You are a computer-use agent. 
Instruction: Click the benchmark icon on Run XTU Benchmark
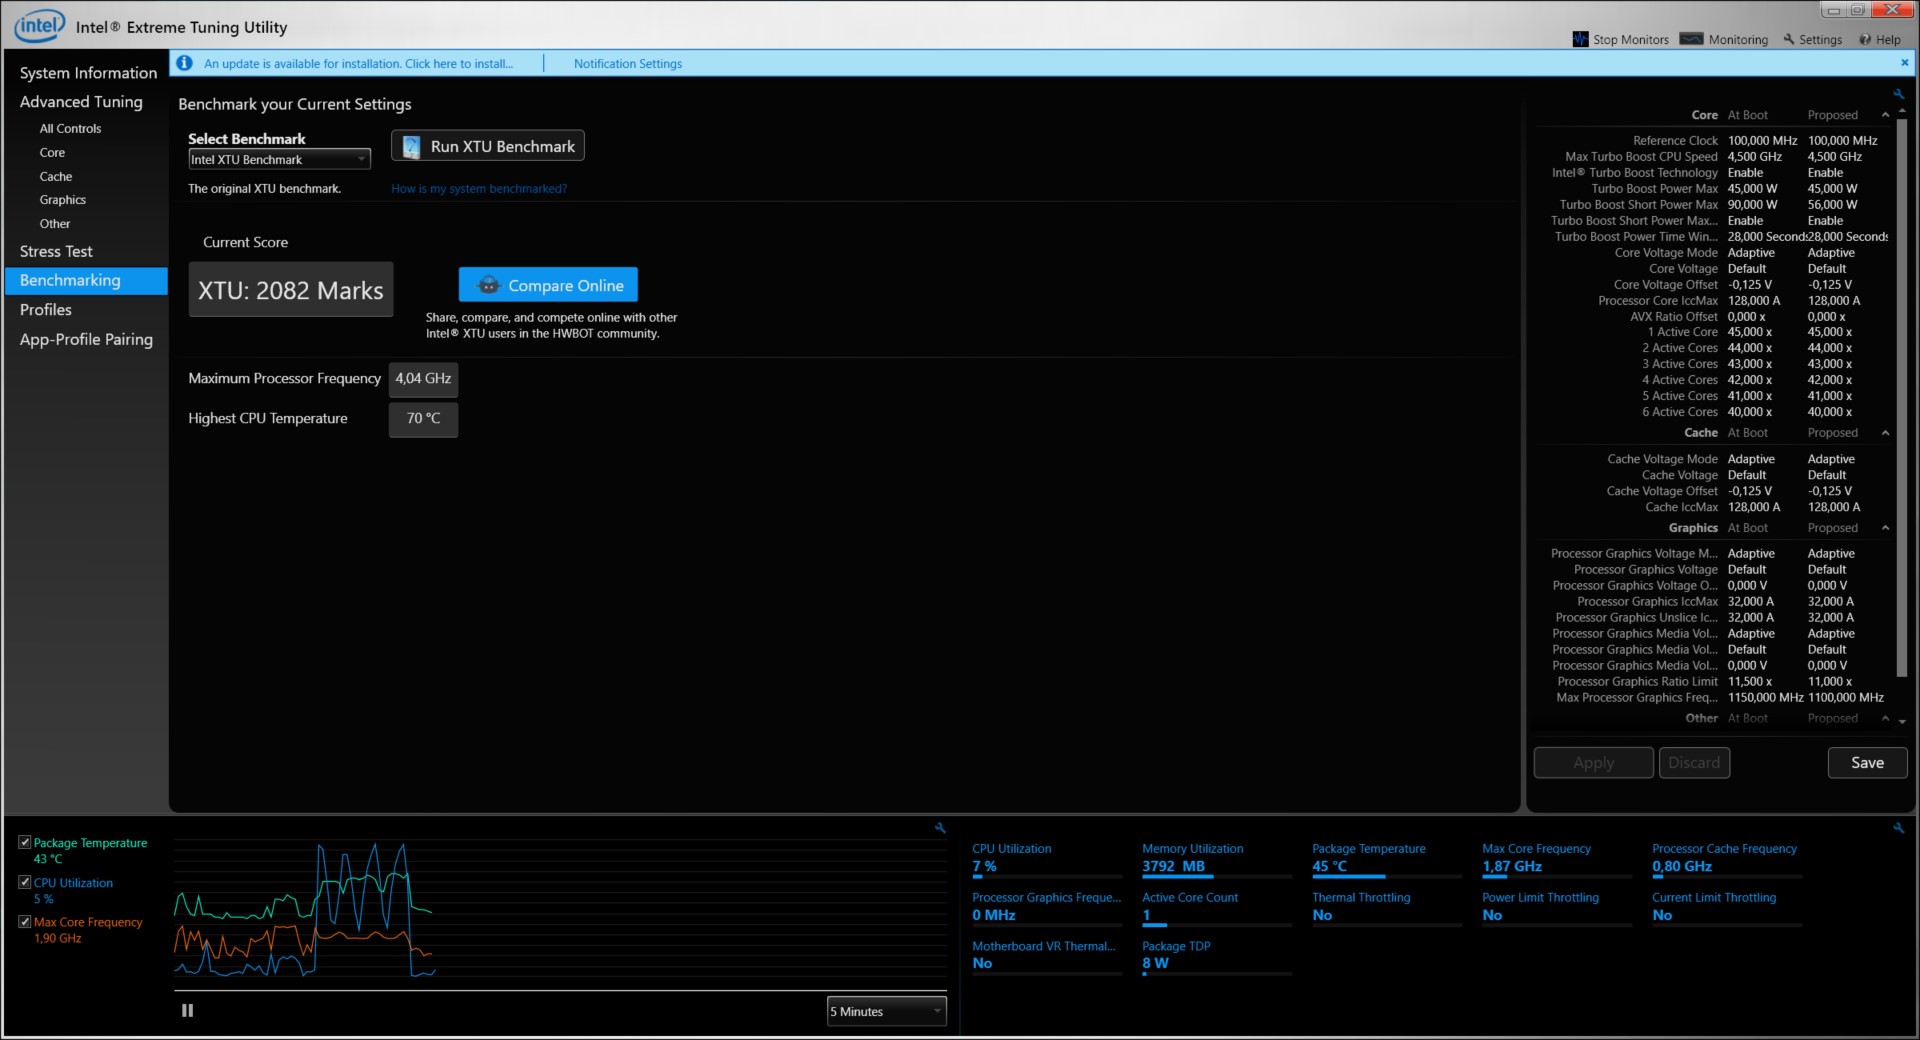click(410, 147)
